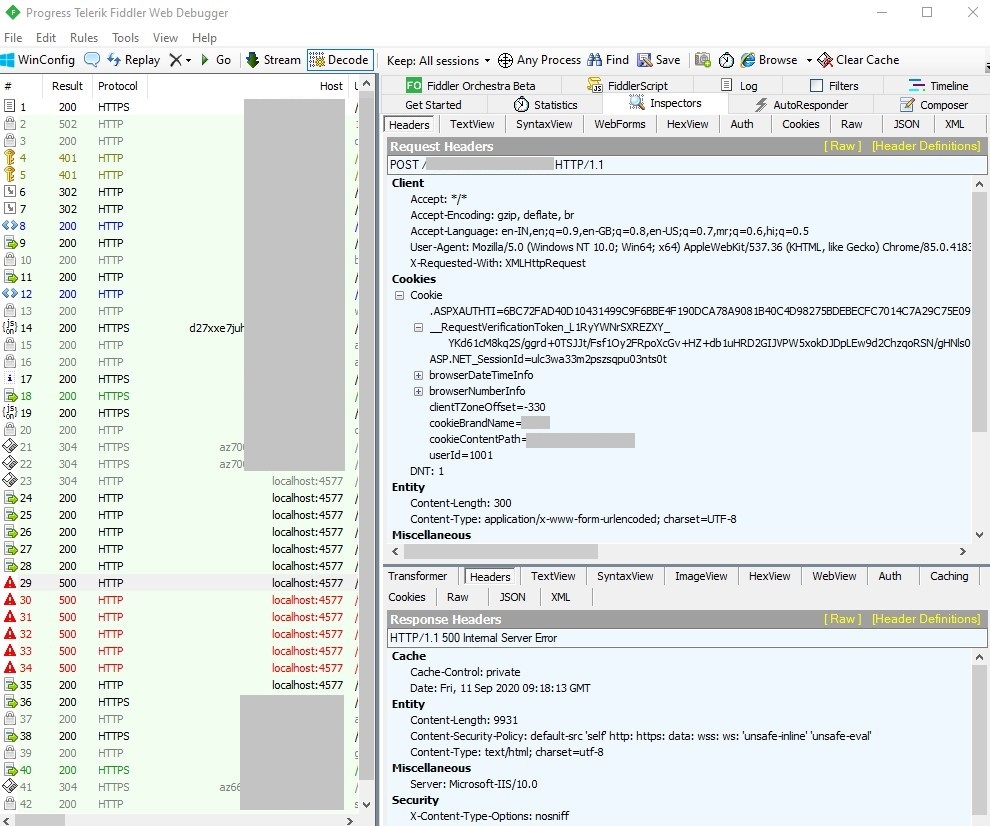Click the Find binoculars button
990x826 pixels.
pyautogui.click(x=607, y=60)
